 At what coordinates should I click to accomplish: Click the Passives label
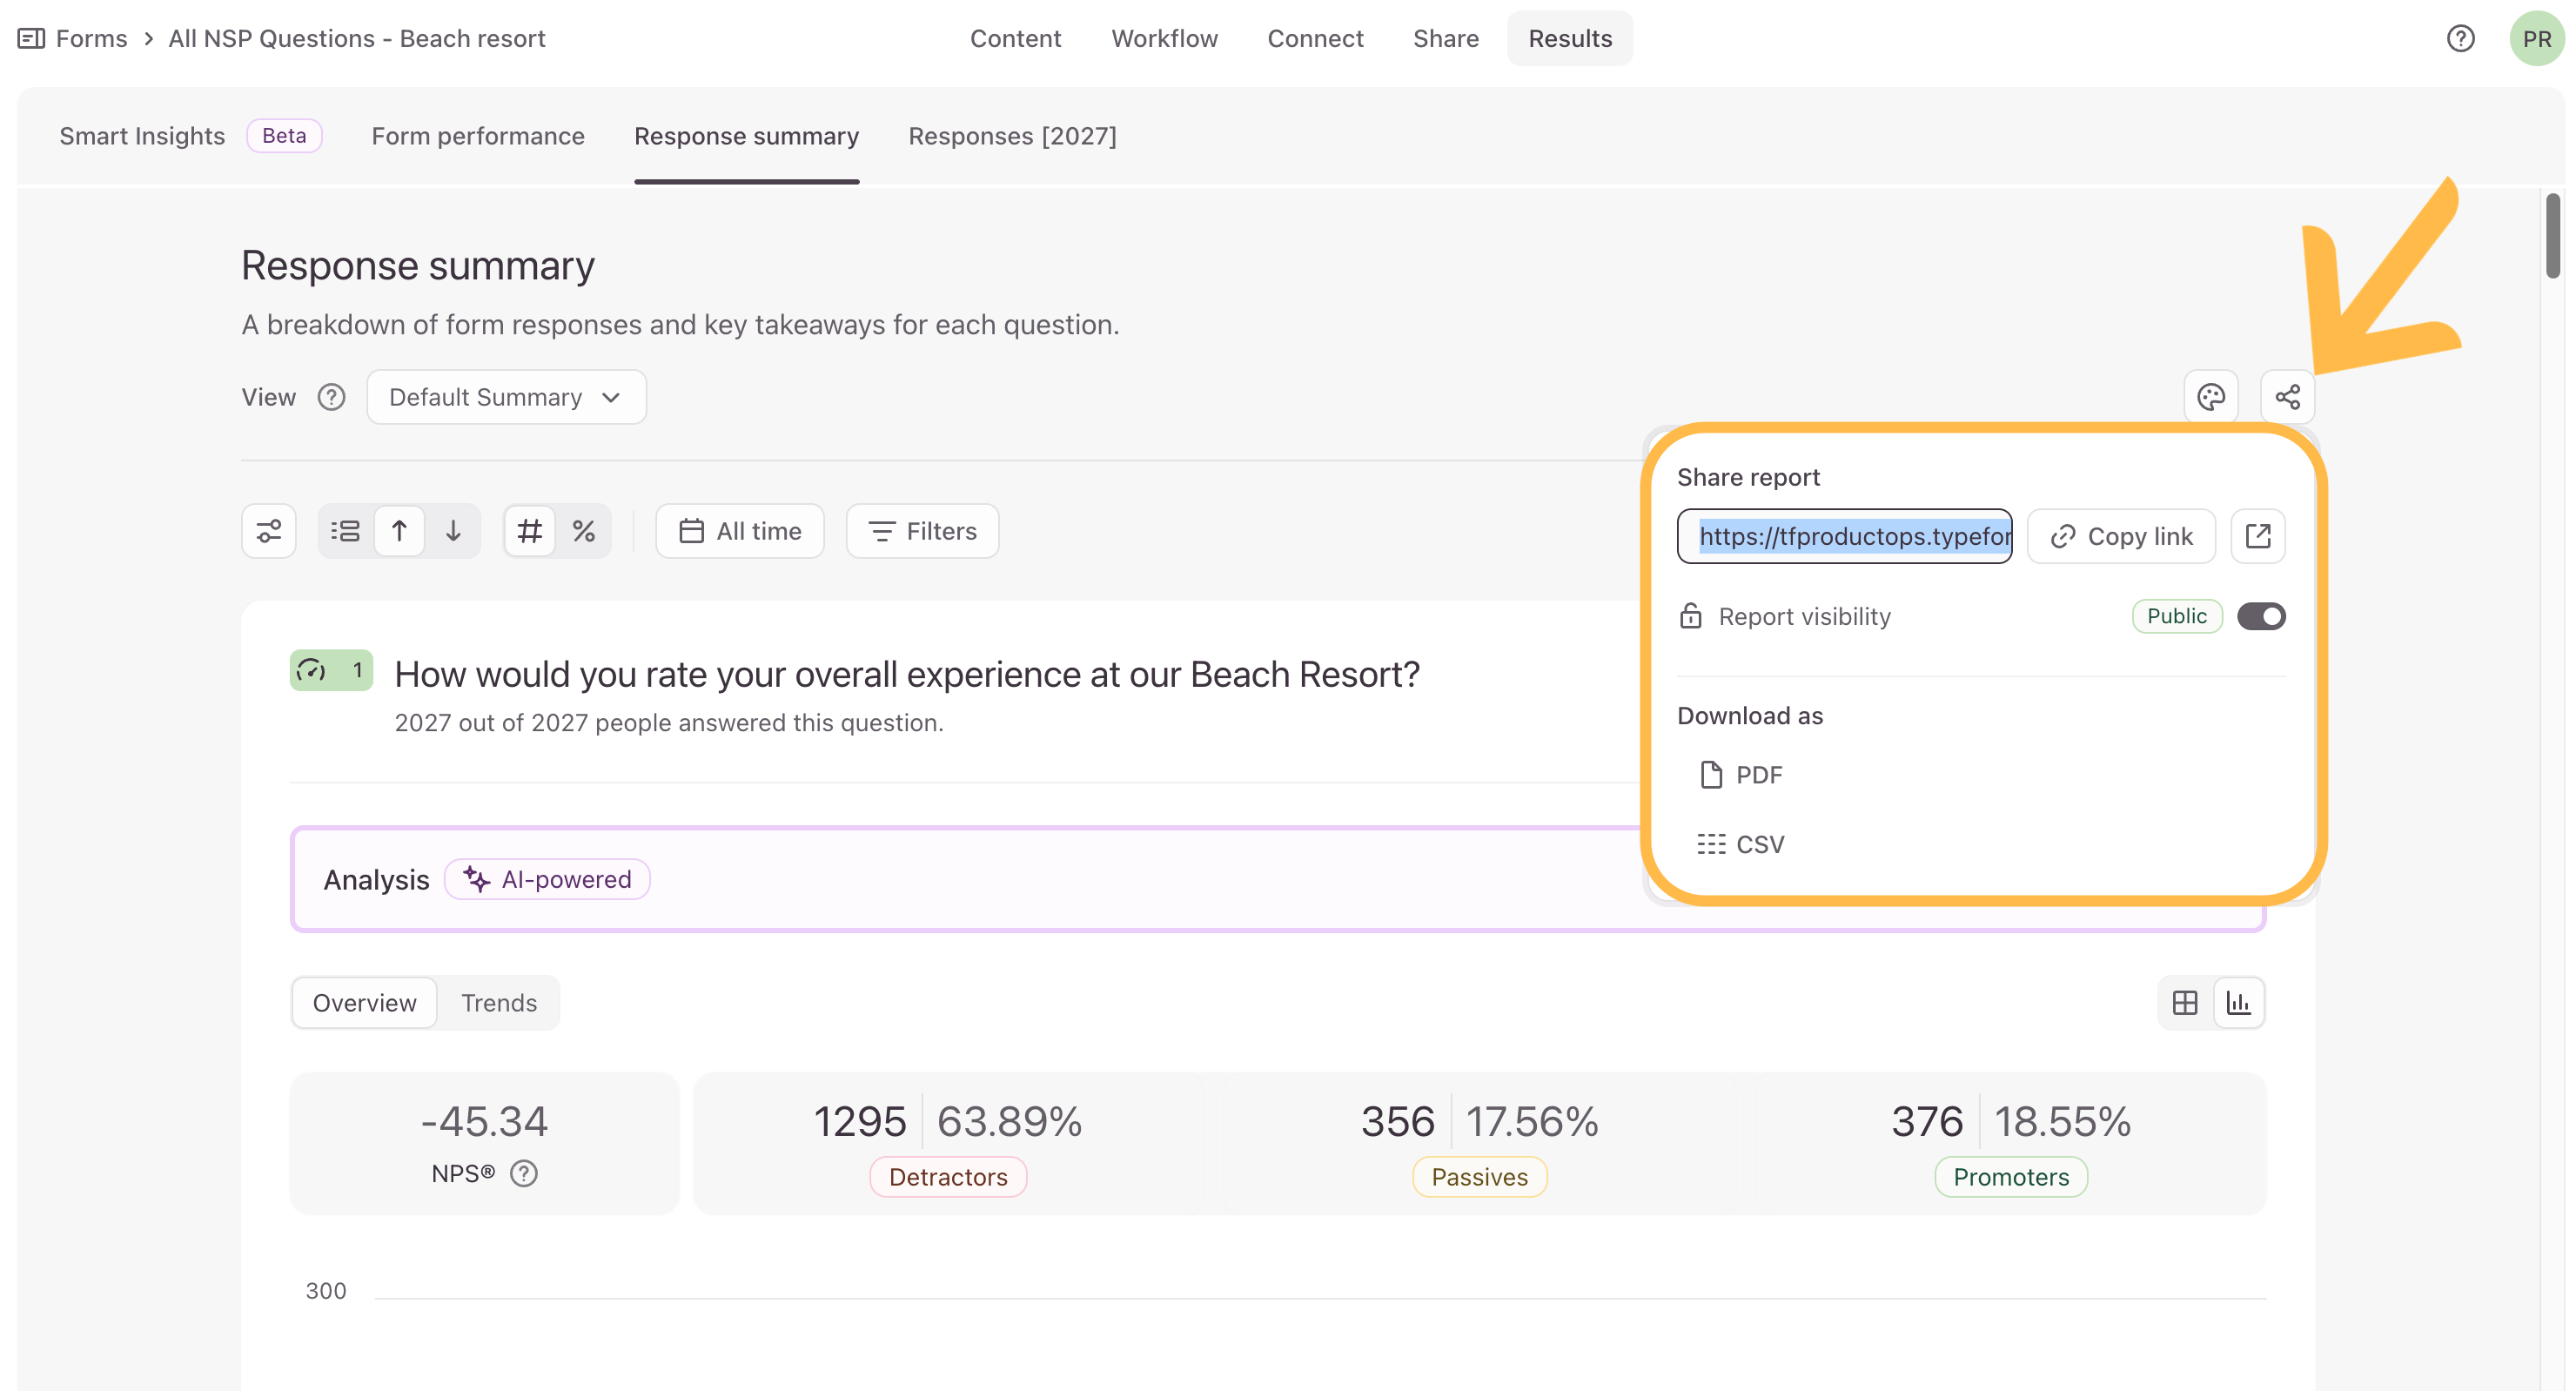[x=1480, y=1177]
